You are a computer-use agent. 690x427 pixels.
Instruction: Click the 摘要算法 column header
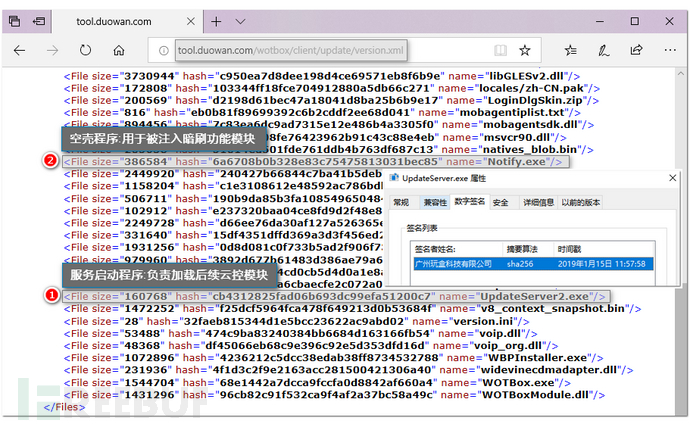(528, 249)
